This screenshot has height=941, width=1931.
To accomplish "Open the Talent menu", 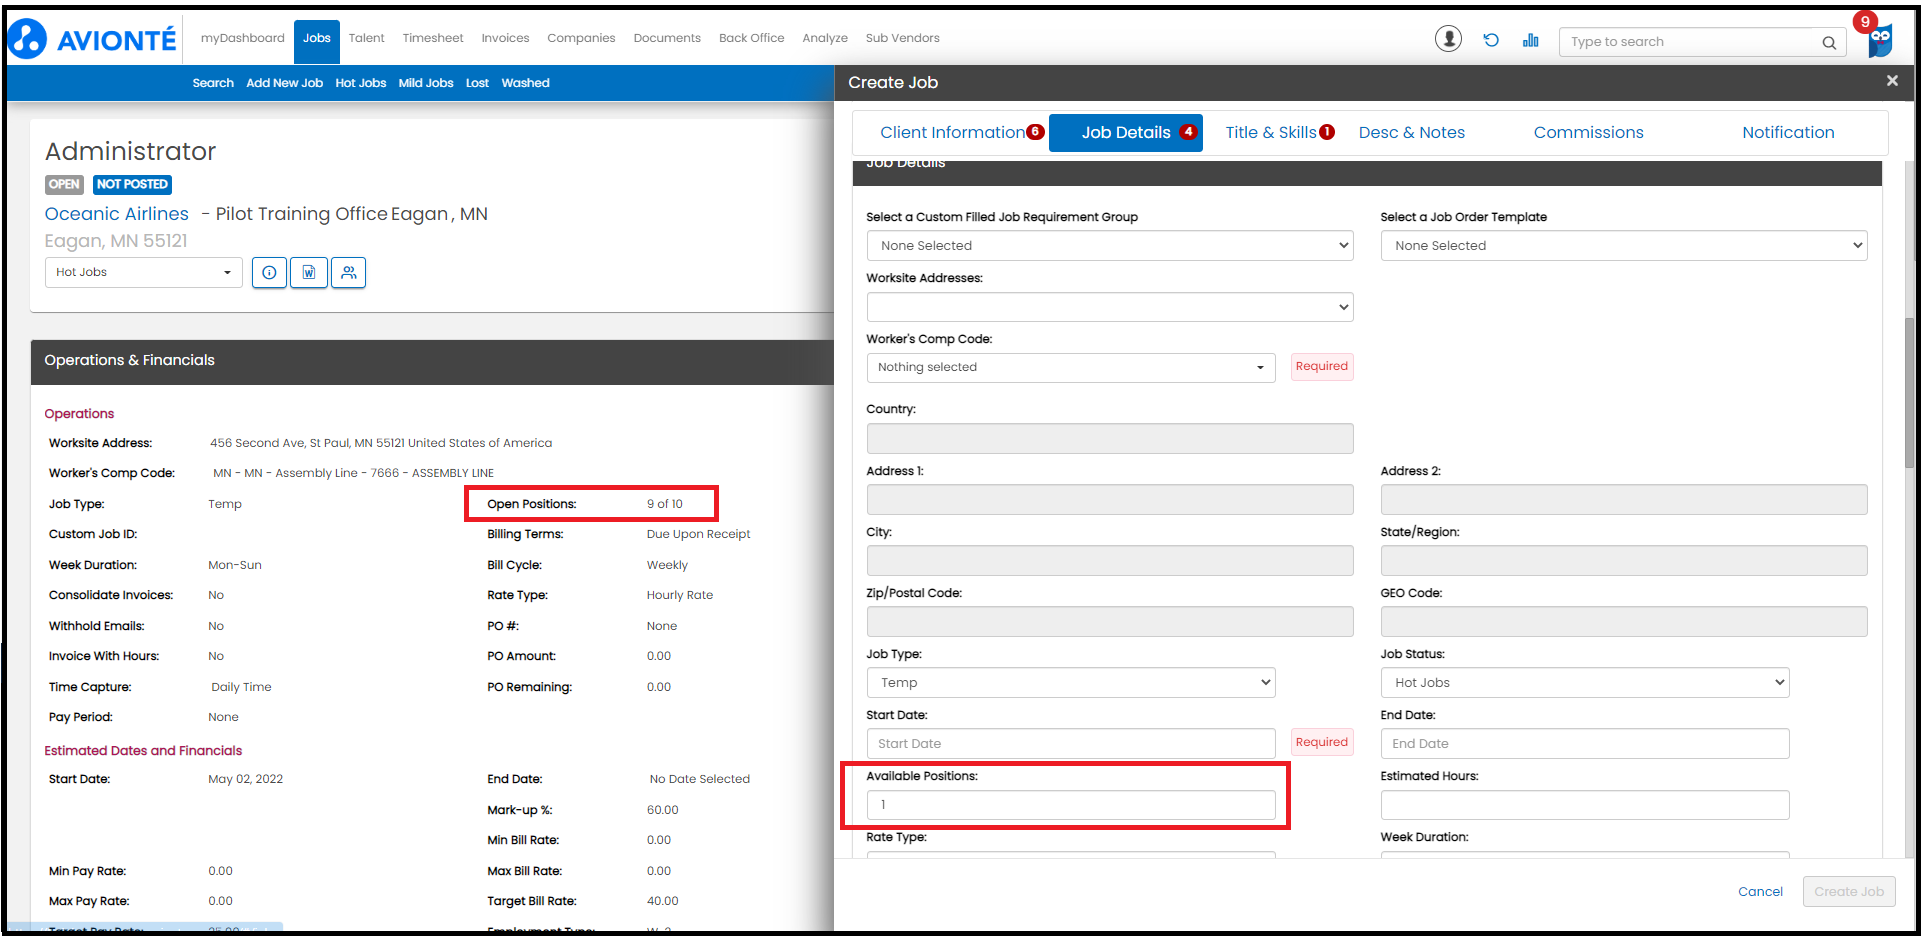I will click(366, 38).
